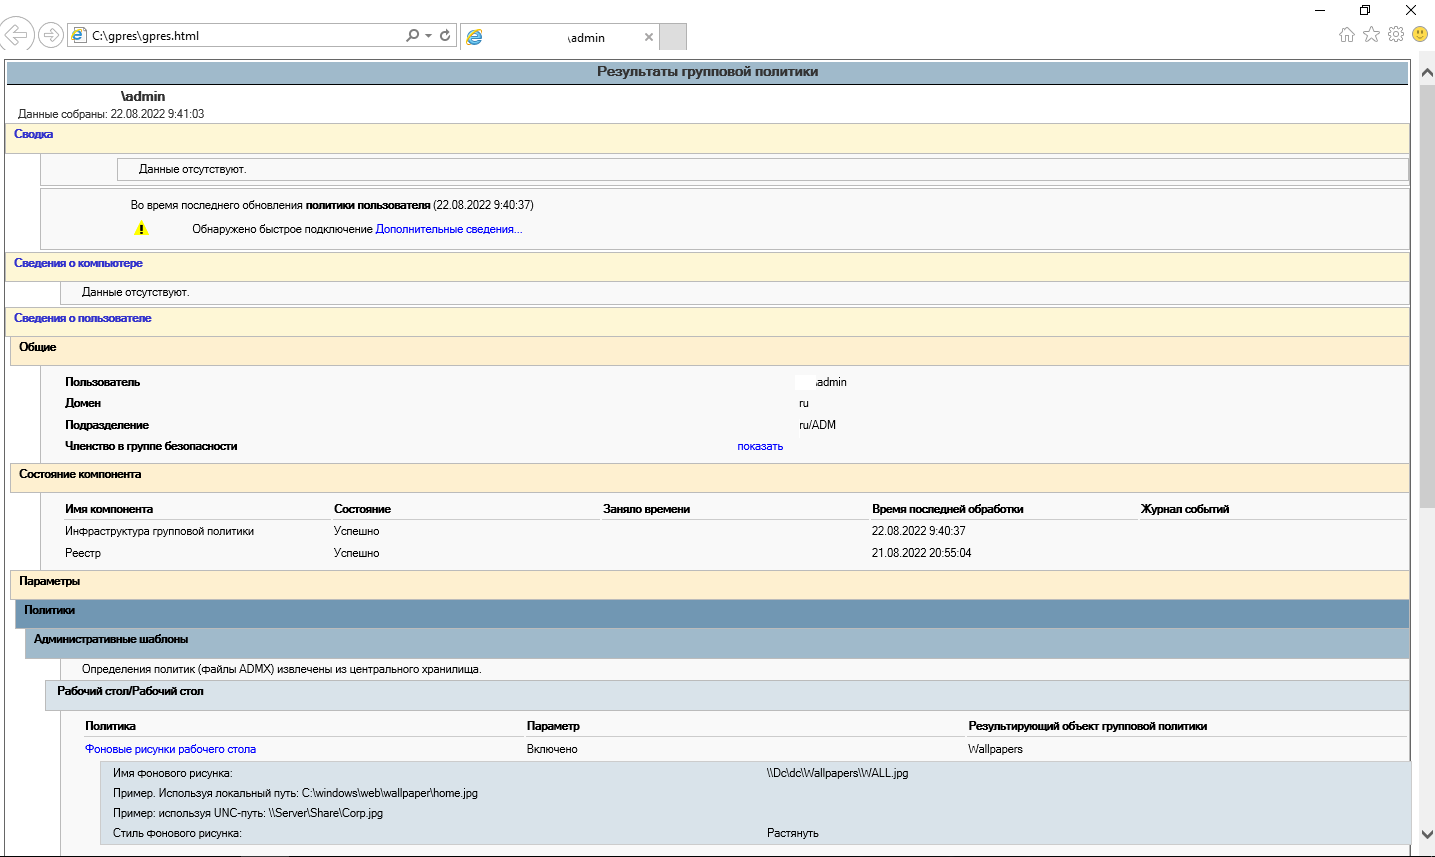
Task: Select the admin browser tab
Action: [x=560, y=37]
